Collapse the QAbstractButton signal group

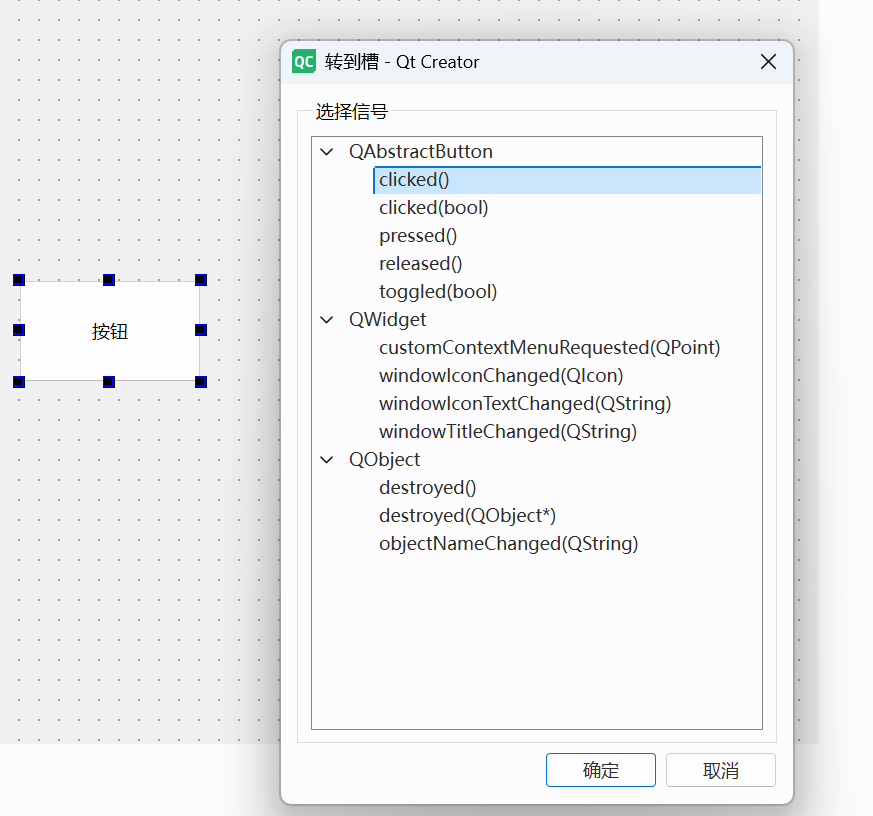click(327, 152)
